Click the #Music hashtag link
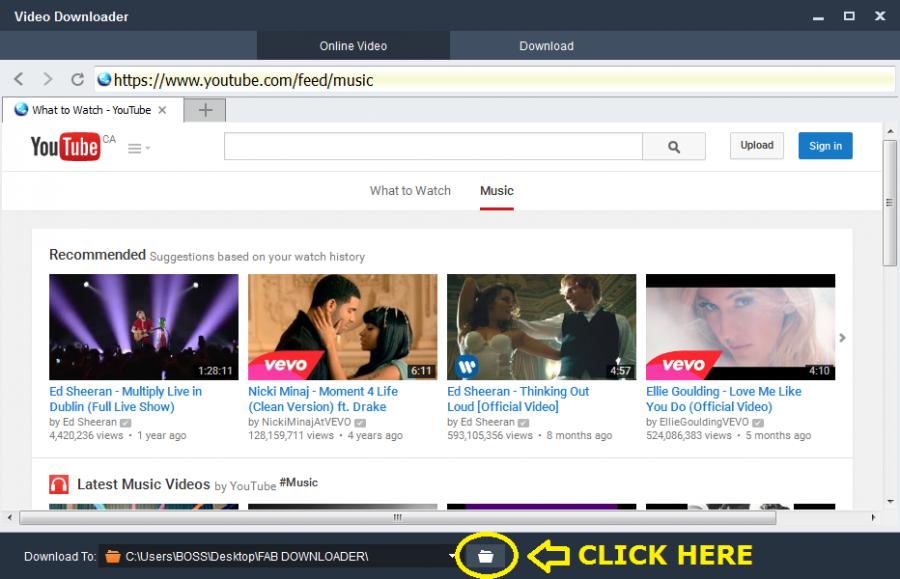 click(x=298, y=483)
